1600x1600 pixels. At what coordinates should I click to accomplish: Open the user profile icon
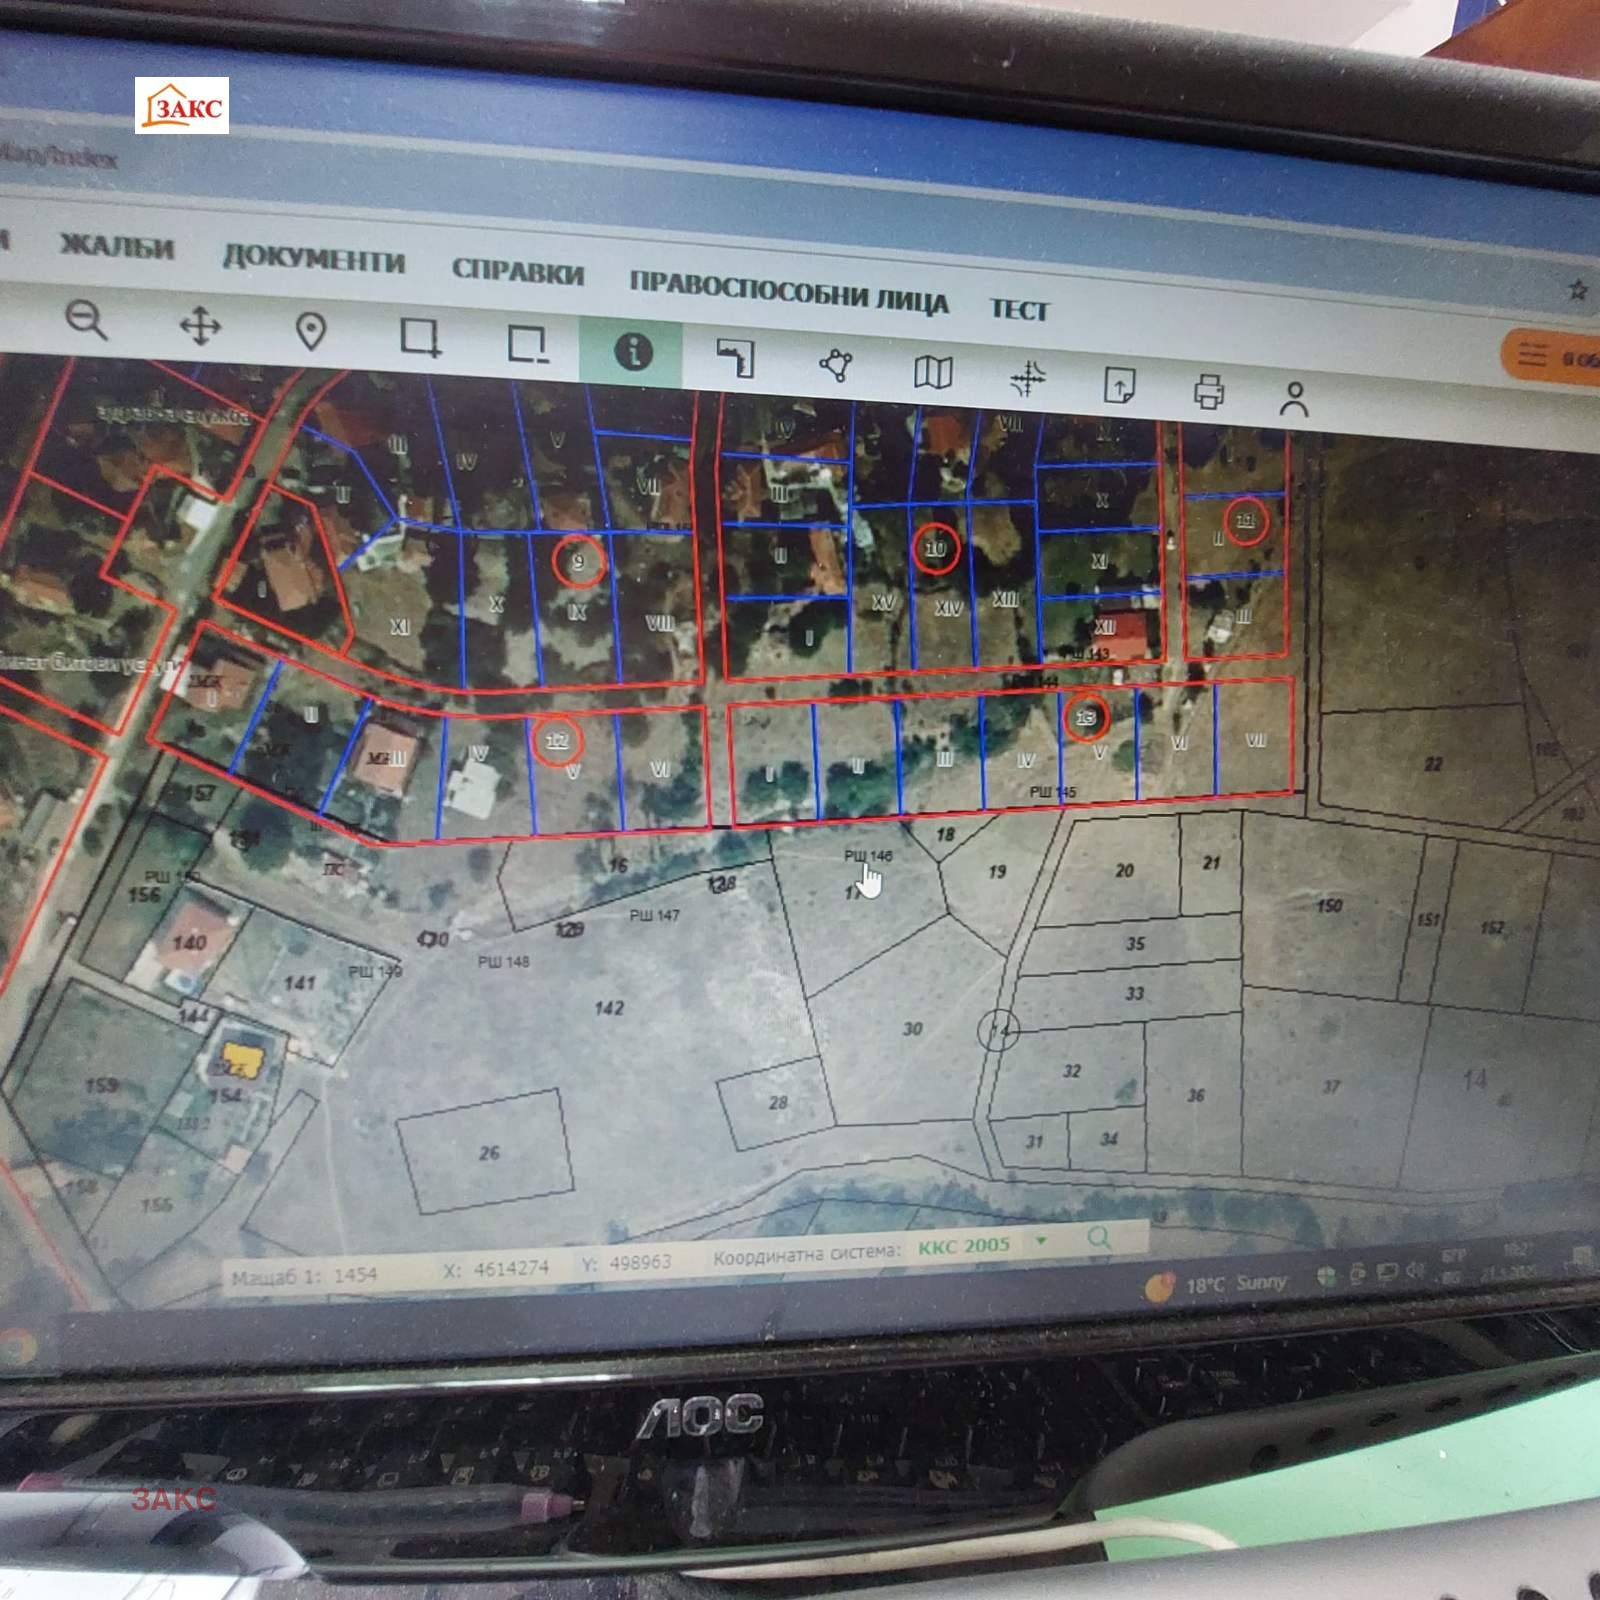1294,398
